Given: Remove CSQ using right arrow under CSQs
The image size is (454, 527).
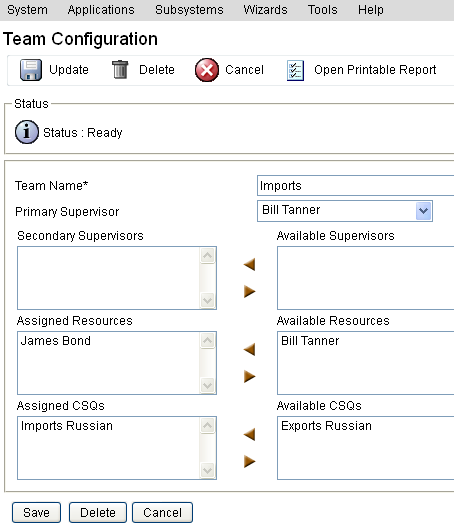Looking at the screenshot, I should (249, 461).
